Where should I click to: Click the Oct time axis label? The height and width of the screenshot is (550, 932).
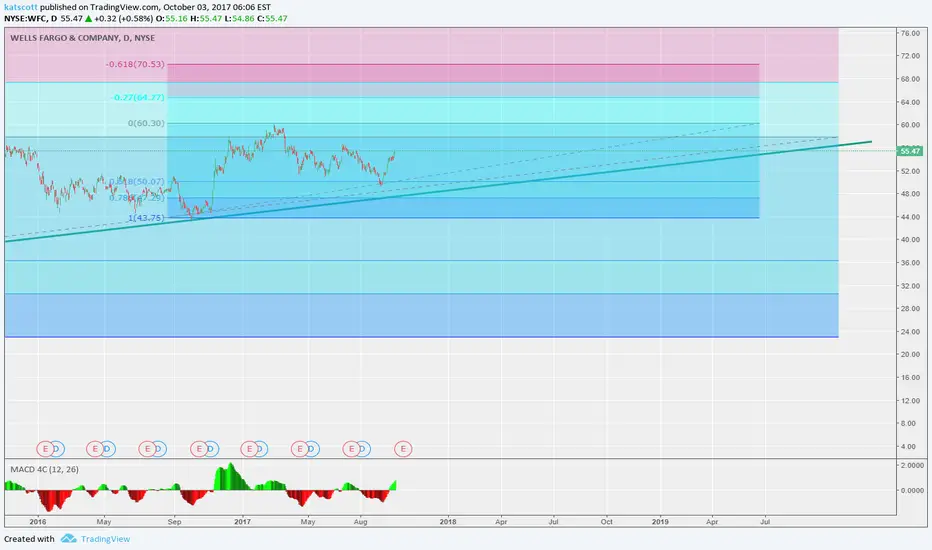tap(607, 521)
